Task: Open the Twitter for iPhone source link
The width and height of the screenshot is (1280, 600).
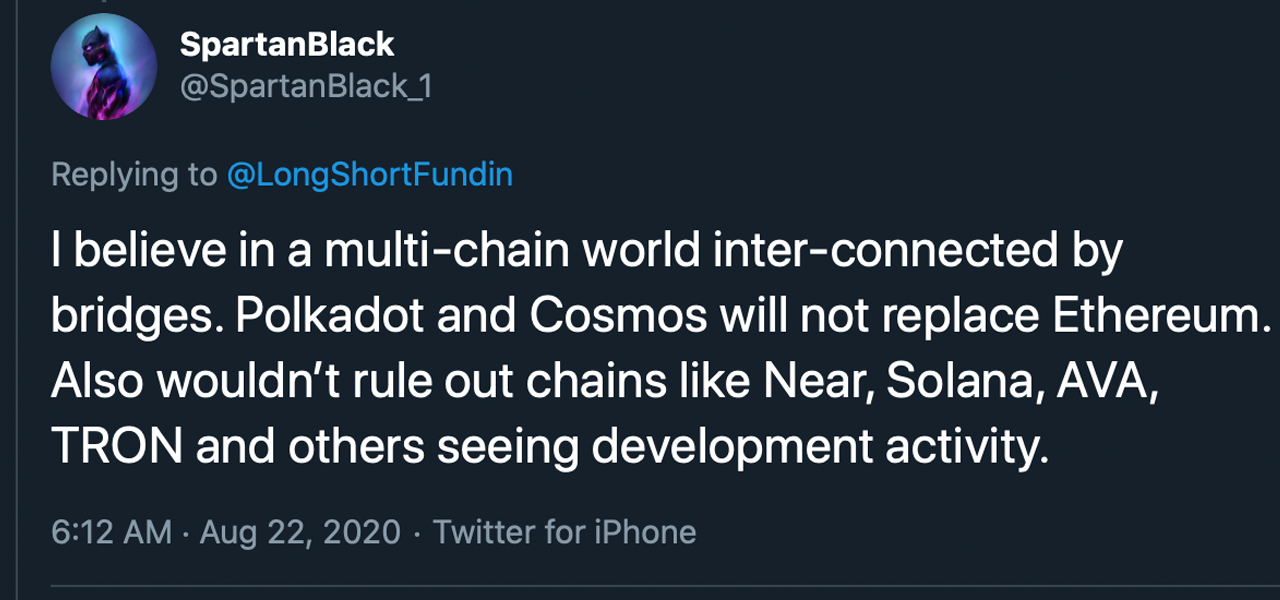Action: pyautogui.click(x=564, y=531)
